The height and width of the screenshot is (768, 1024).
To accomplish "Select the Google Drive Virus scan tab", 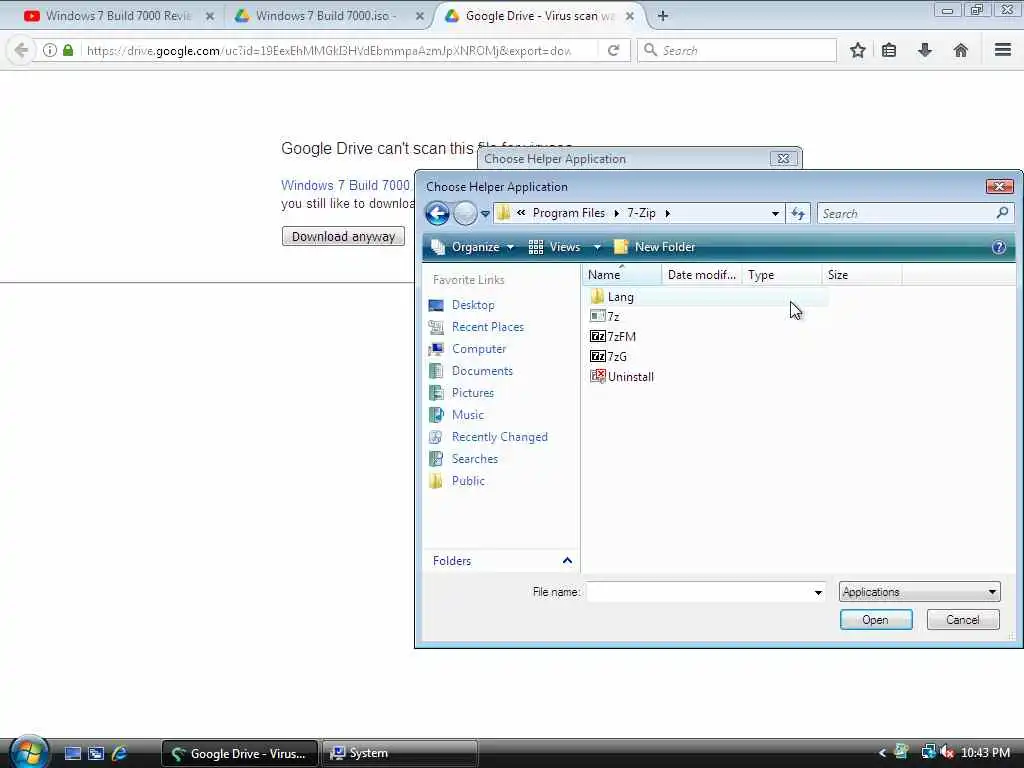I will tap(539, 16).
